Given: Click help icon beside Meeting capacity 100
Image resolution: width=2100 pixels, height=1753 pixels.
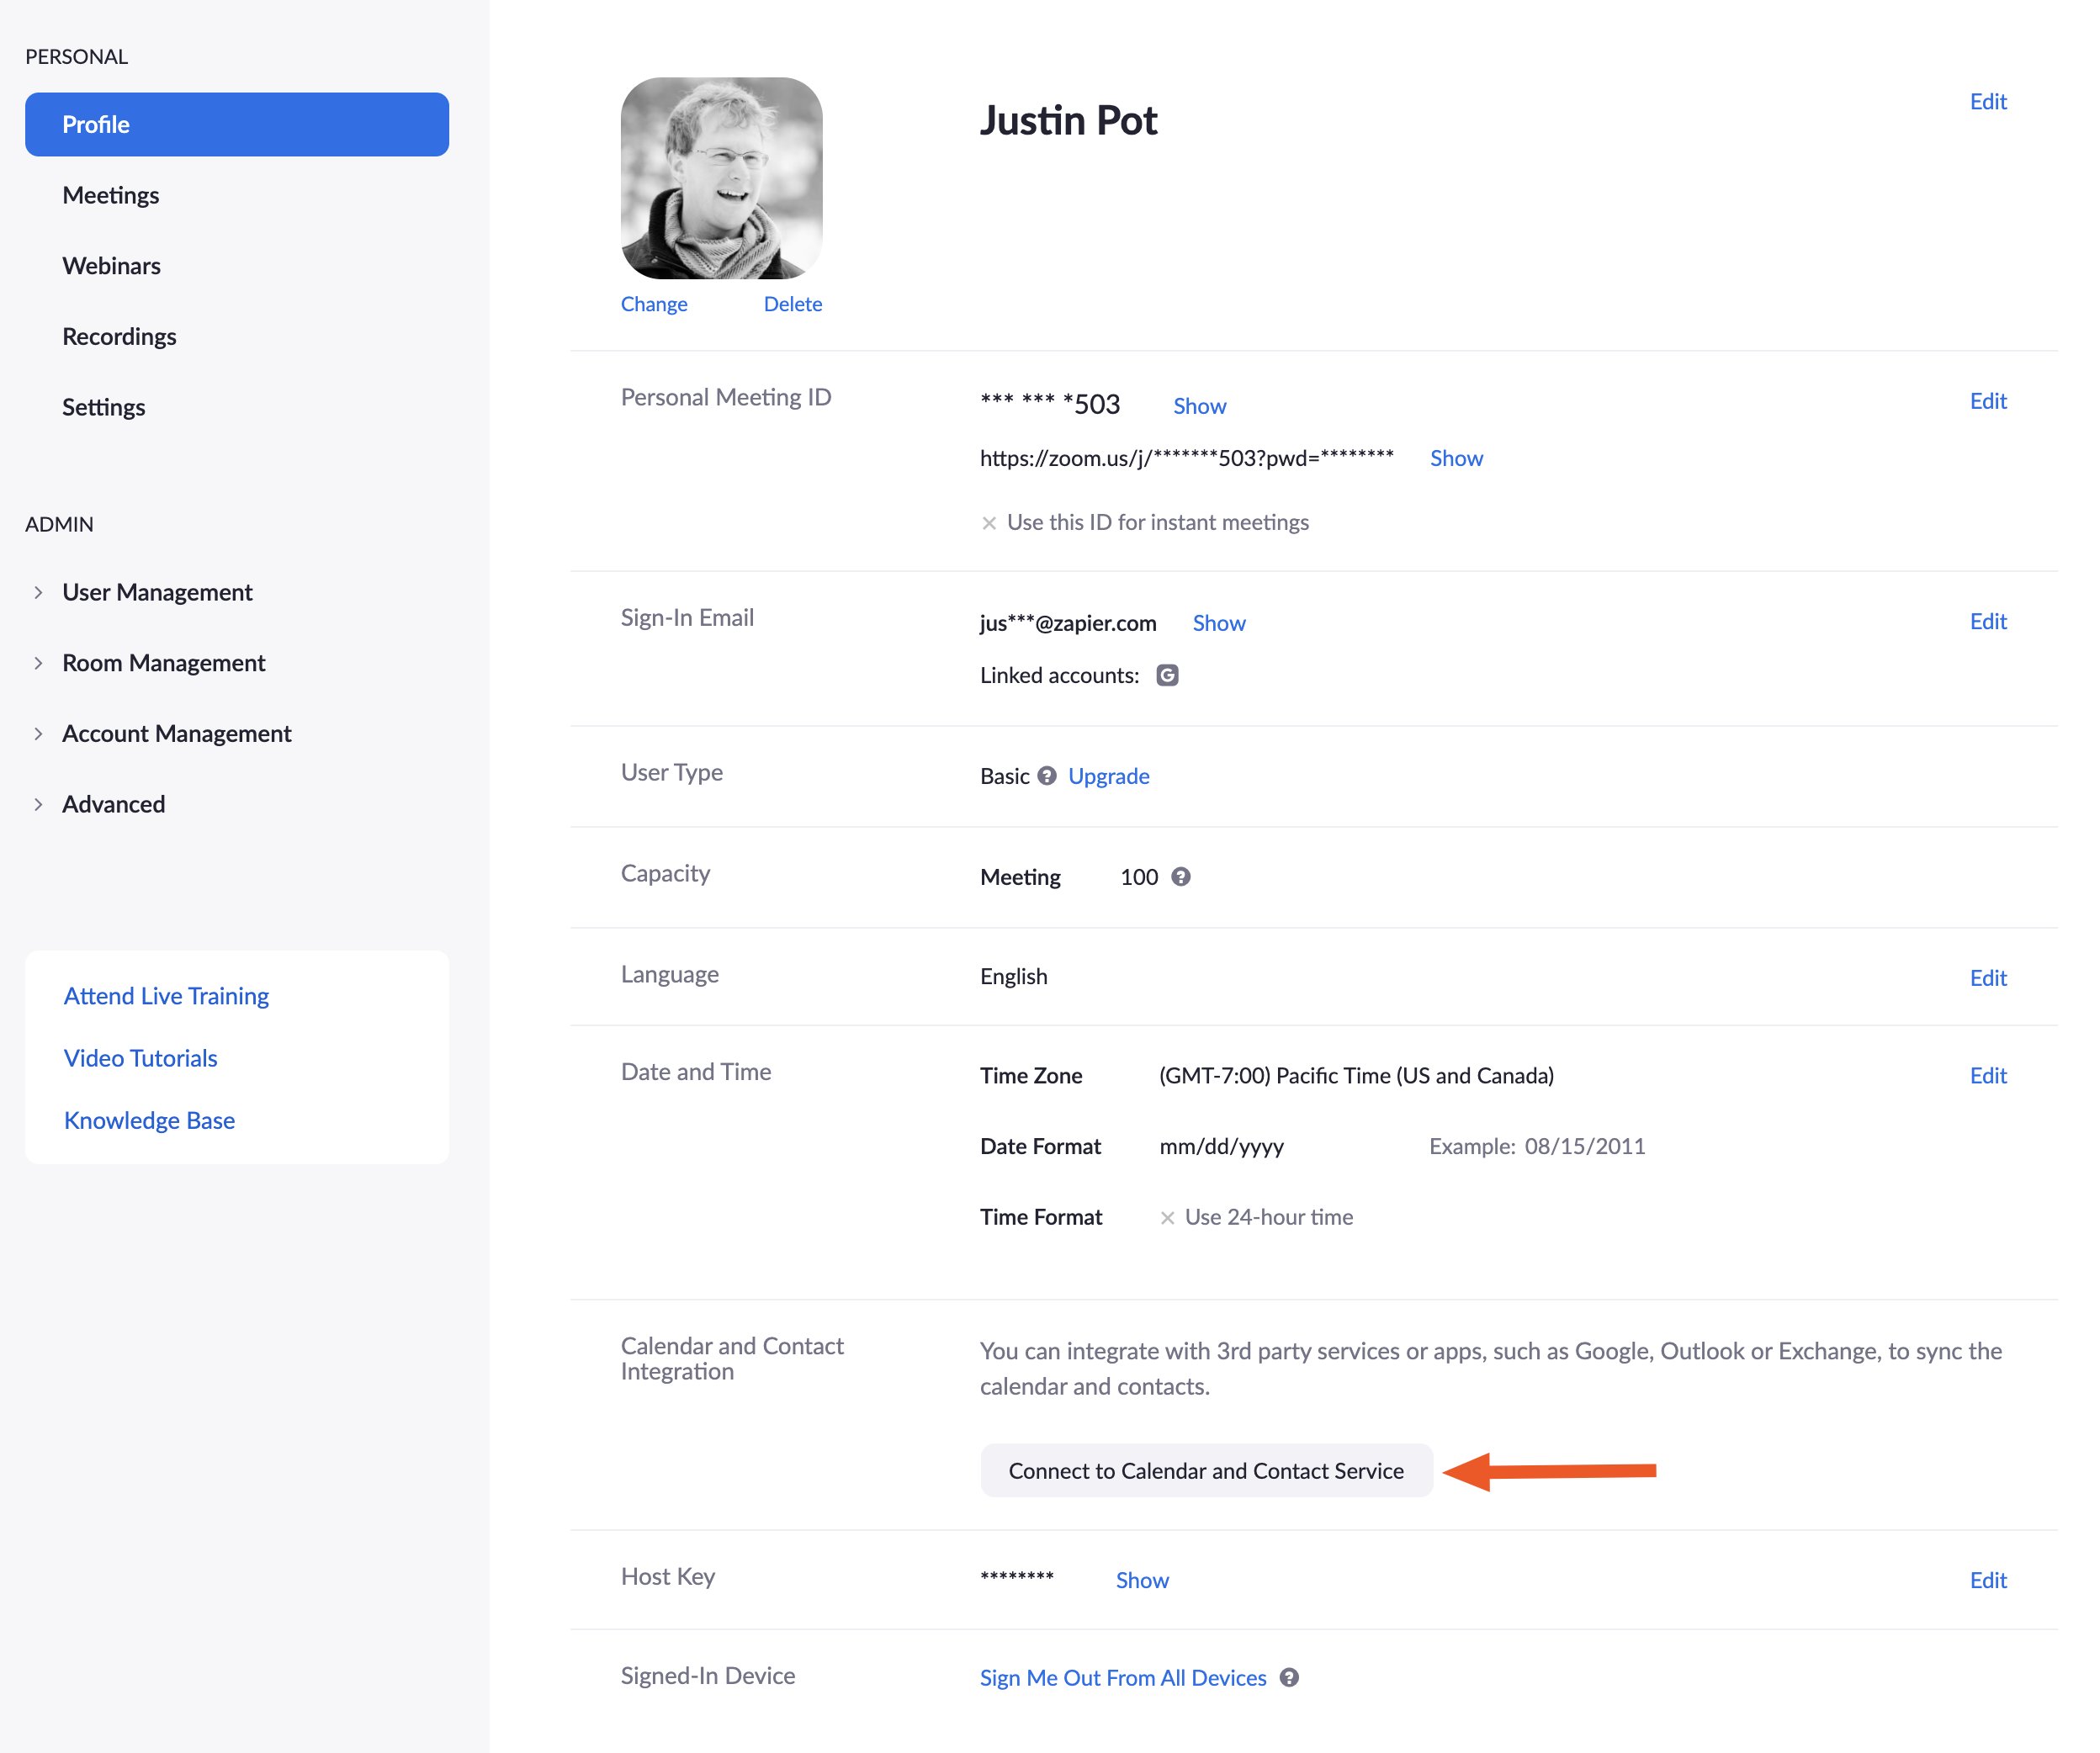Looking at the screenshot, I should 1181,877.
